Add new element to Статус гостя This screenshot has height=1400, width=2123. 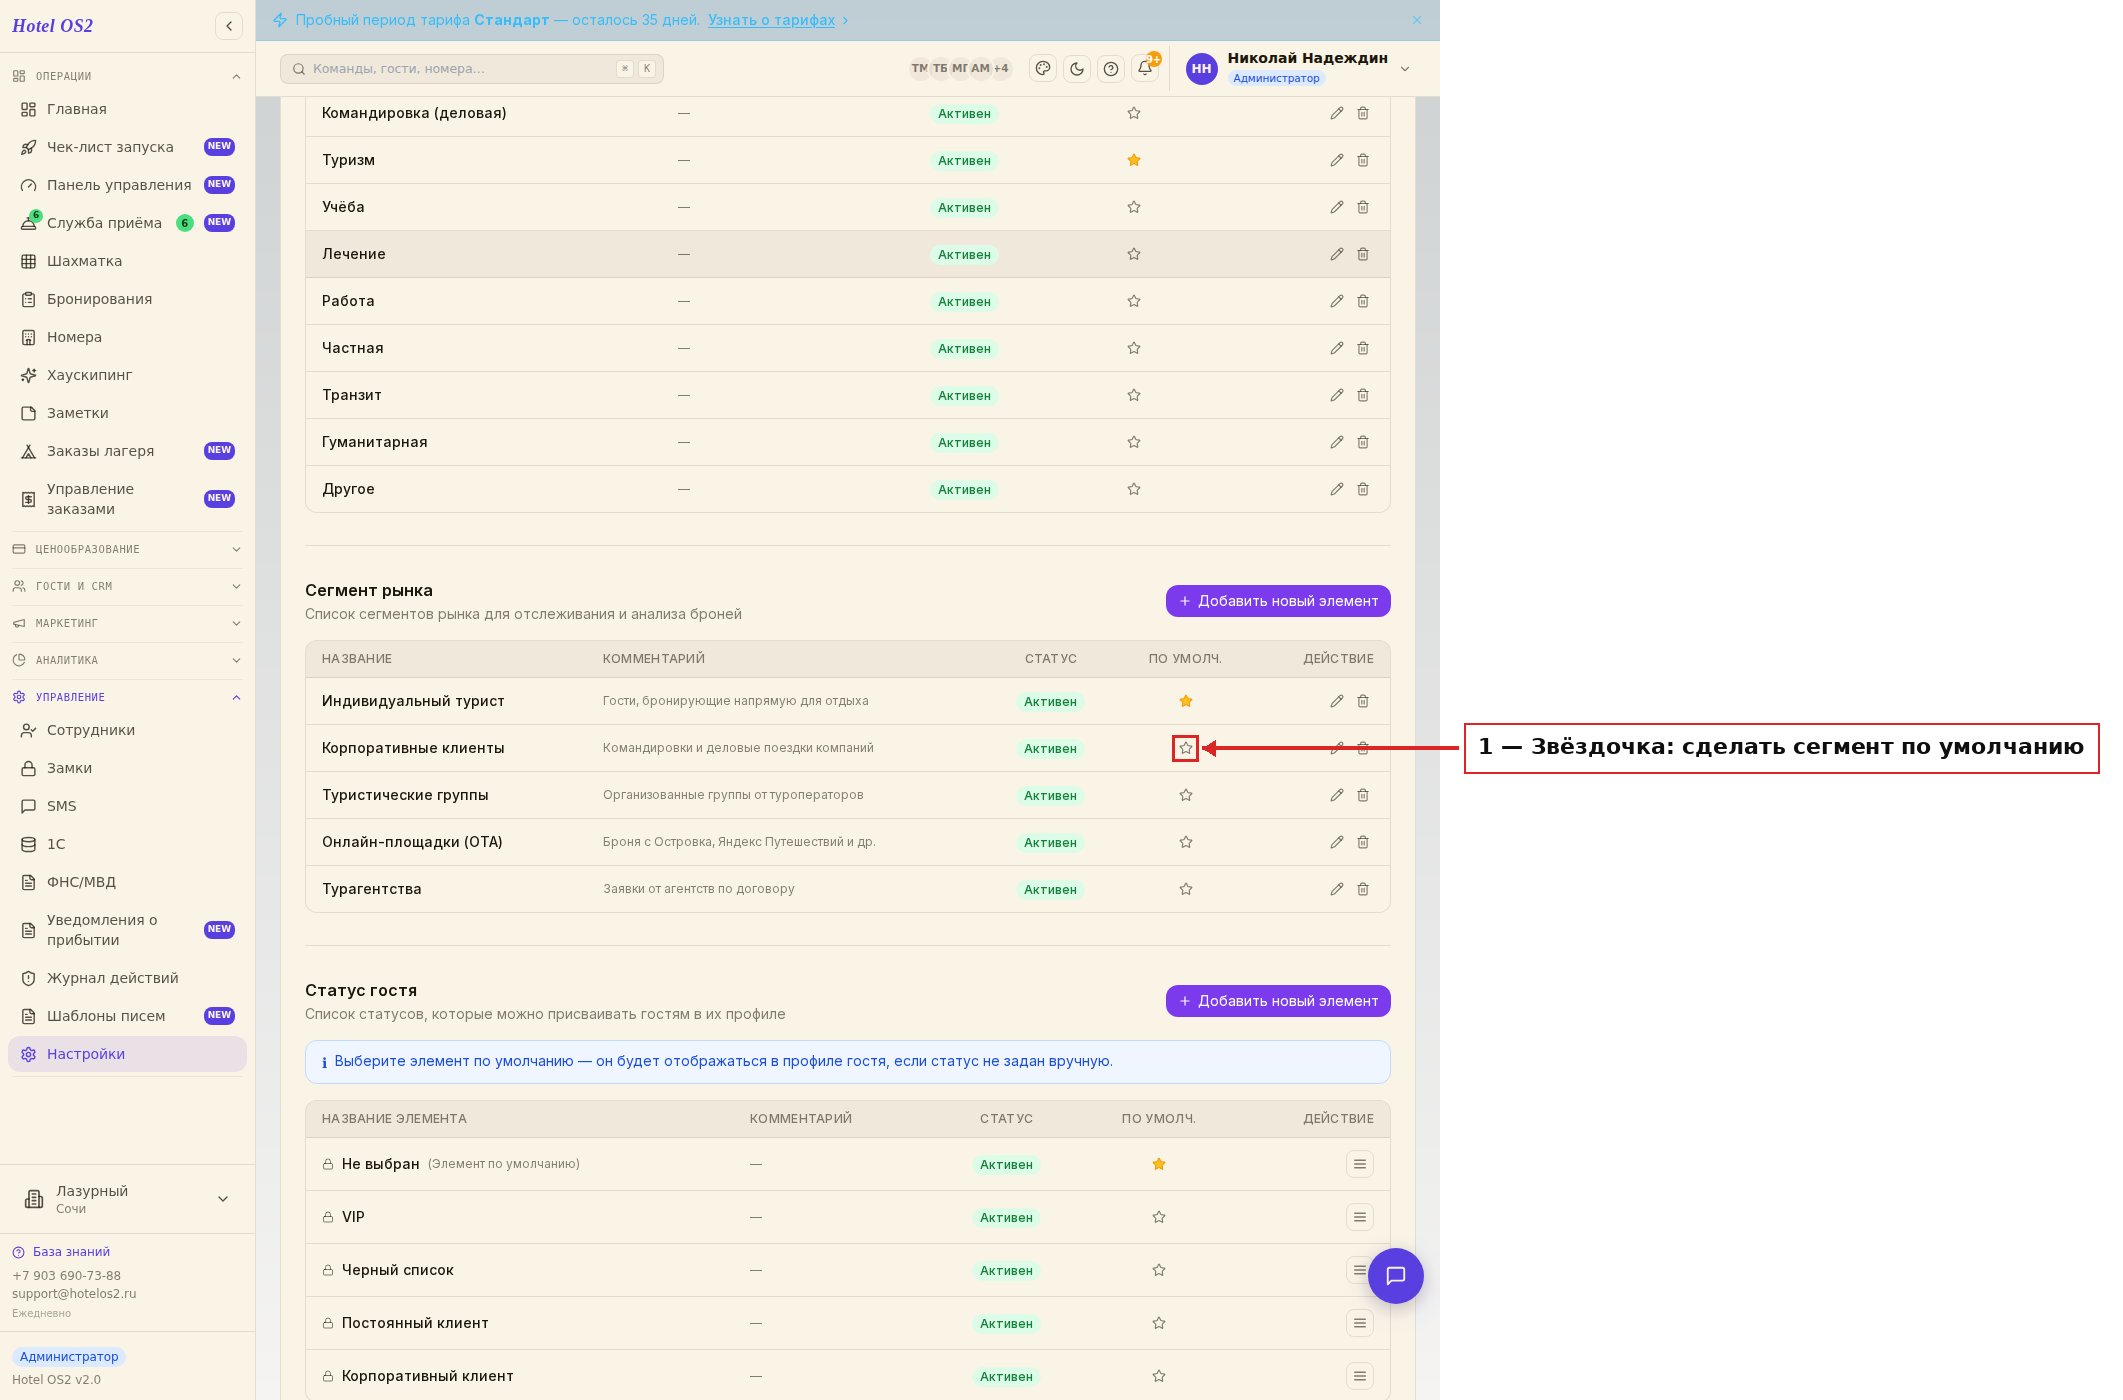click(x=1278, y=1001)
